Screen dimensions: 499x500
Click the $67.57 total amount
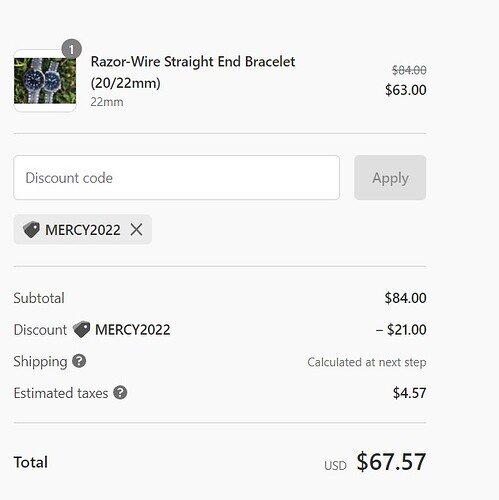coord(391,462)
